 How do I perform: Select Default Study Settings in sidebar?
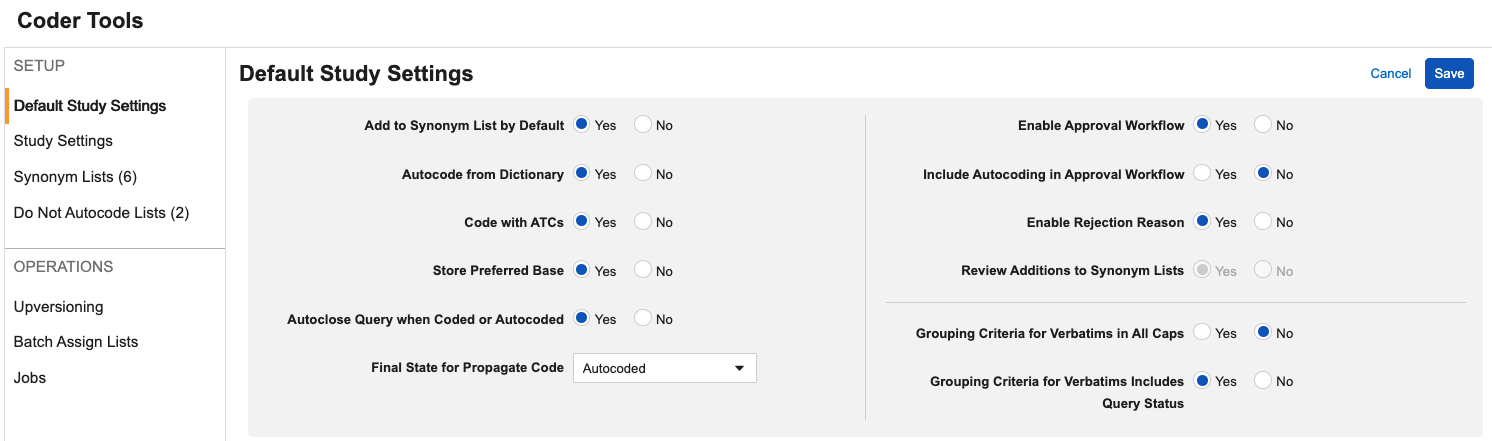pos(90,106)
